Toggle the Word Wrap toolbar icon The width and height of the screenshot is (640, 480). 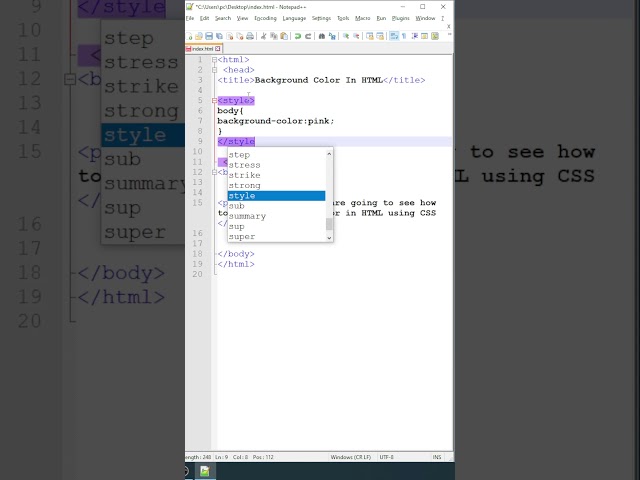394,36
